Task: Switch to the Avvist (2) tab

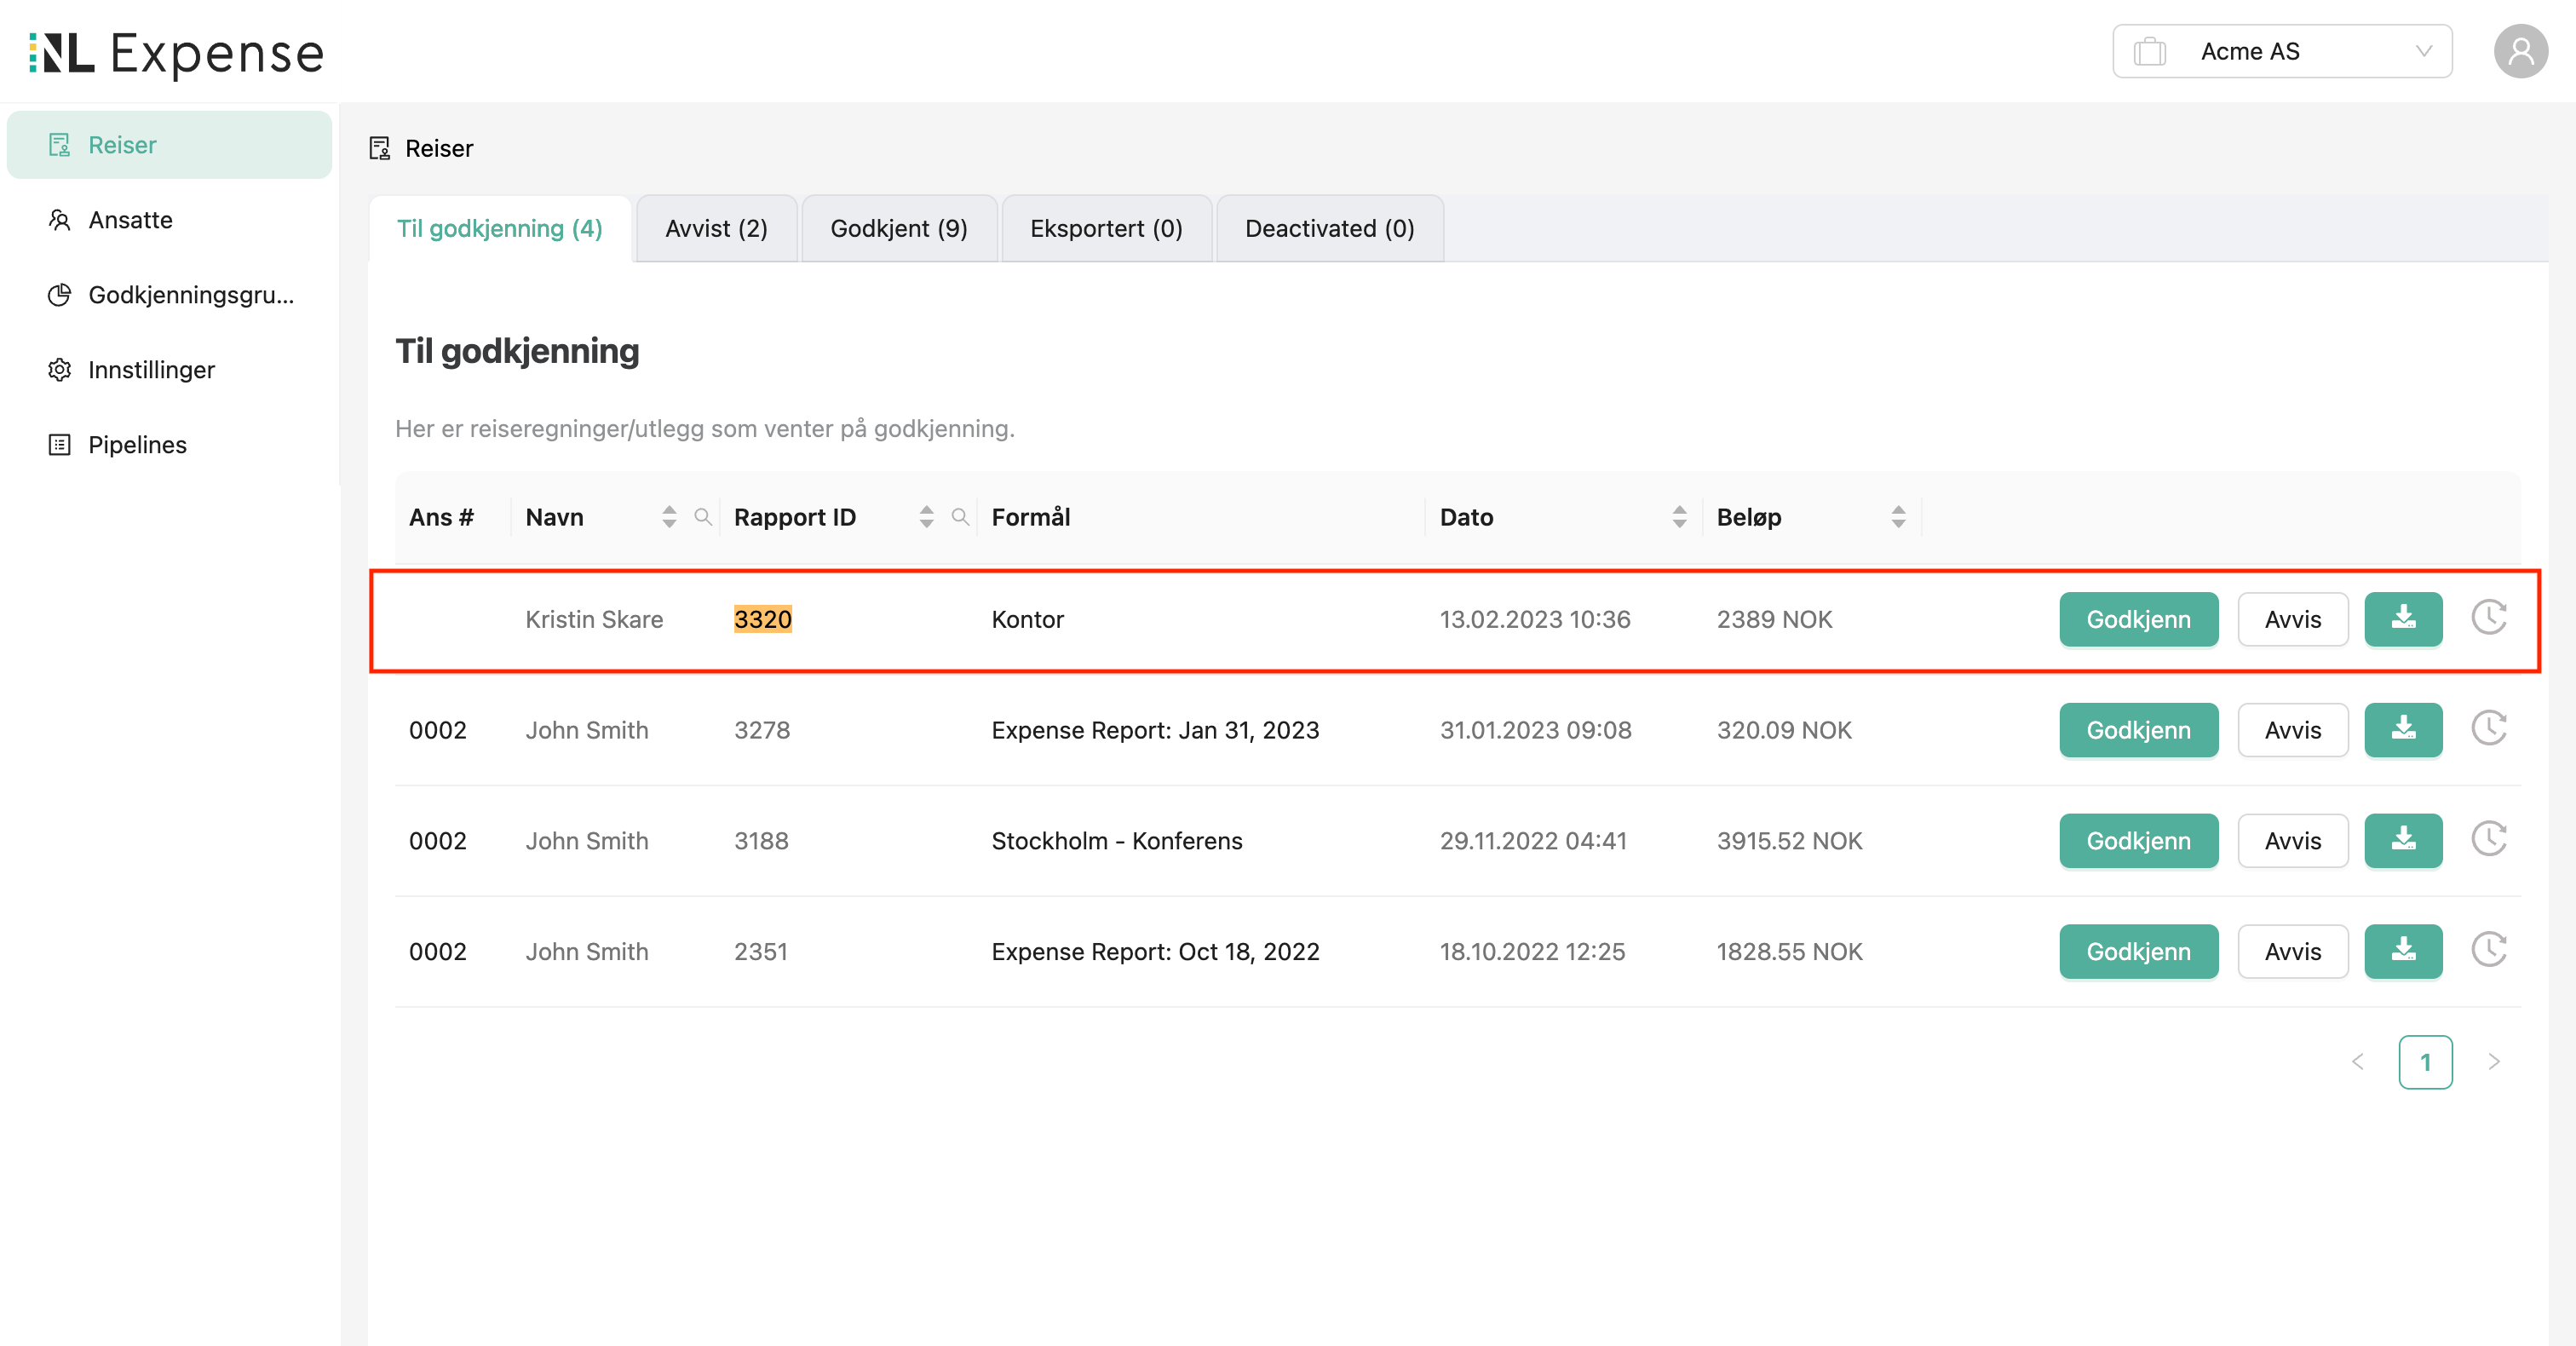Action: (716, 229)
